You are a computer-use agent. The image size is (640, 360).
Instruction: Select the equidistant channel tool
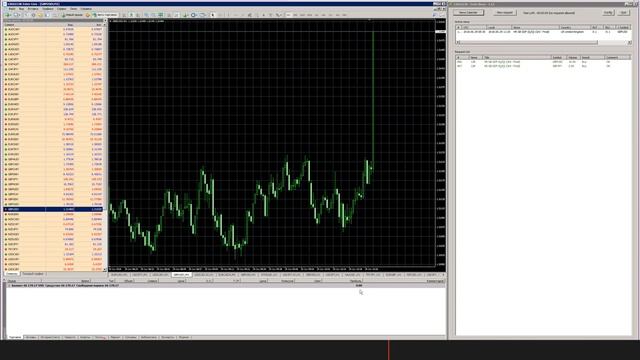tap(249, 15)
